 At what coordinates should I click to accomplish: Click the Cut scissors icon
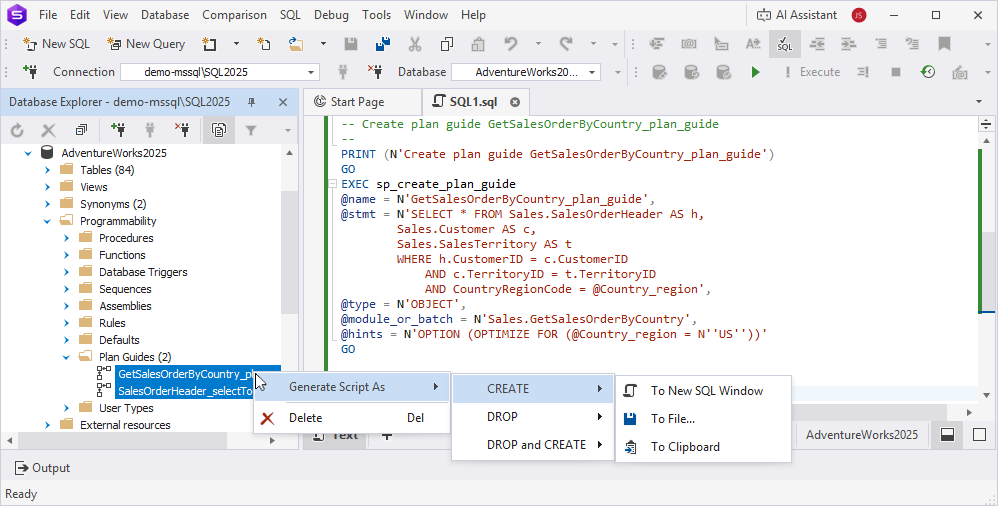[x=415, y=44]
